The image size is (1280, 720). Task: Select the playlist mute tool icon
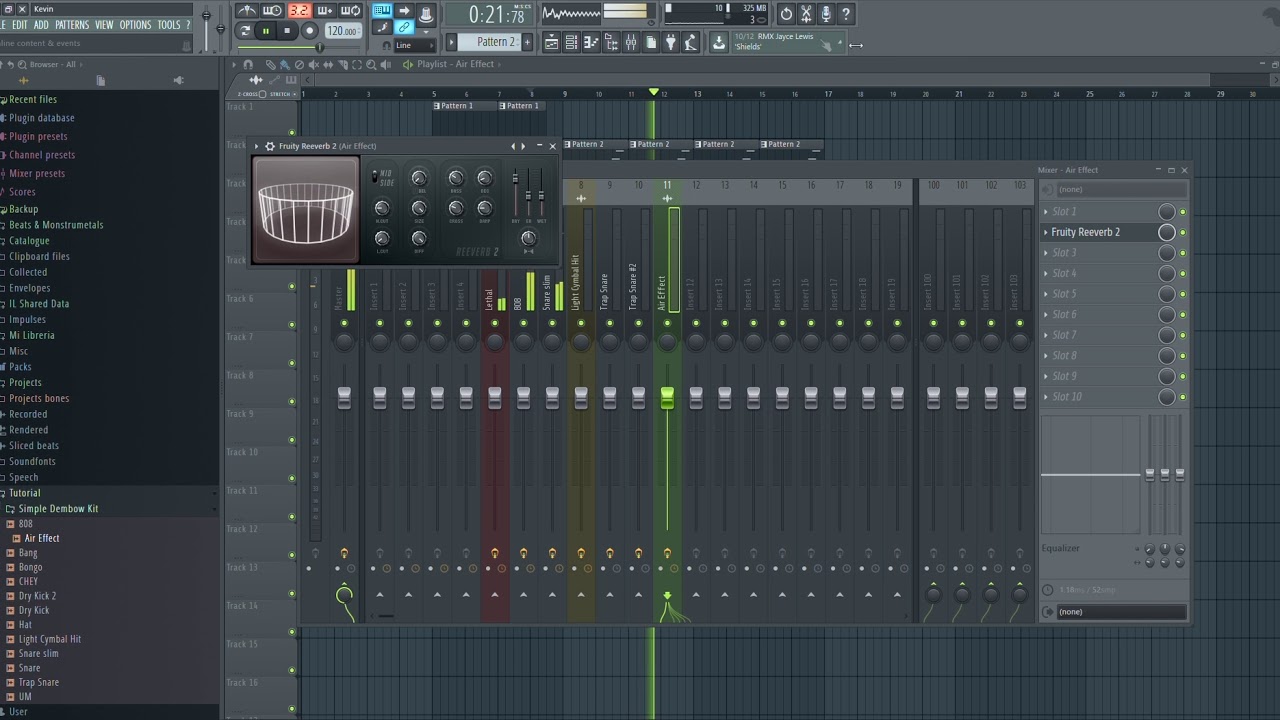tap(314, 64)
